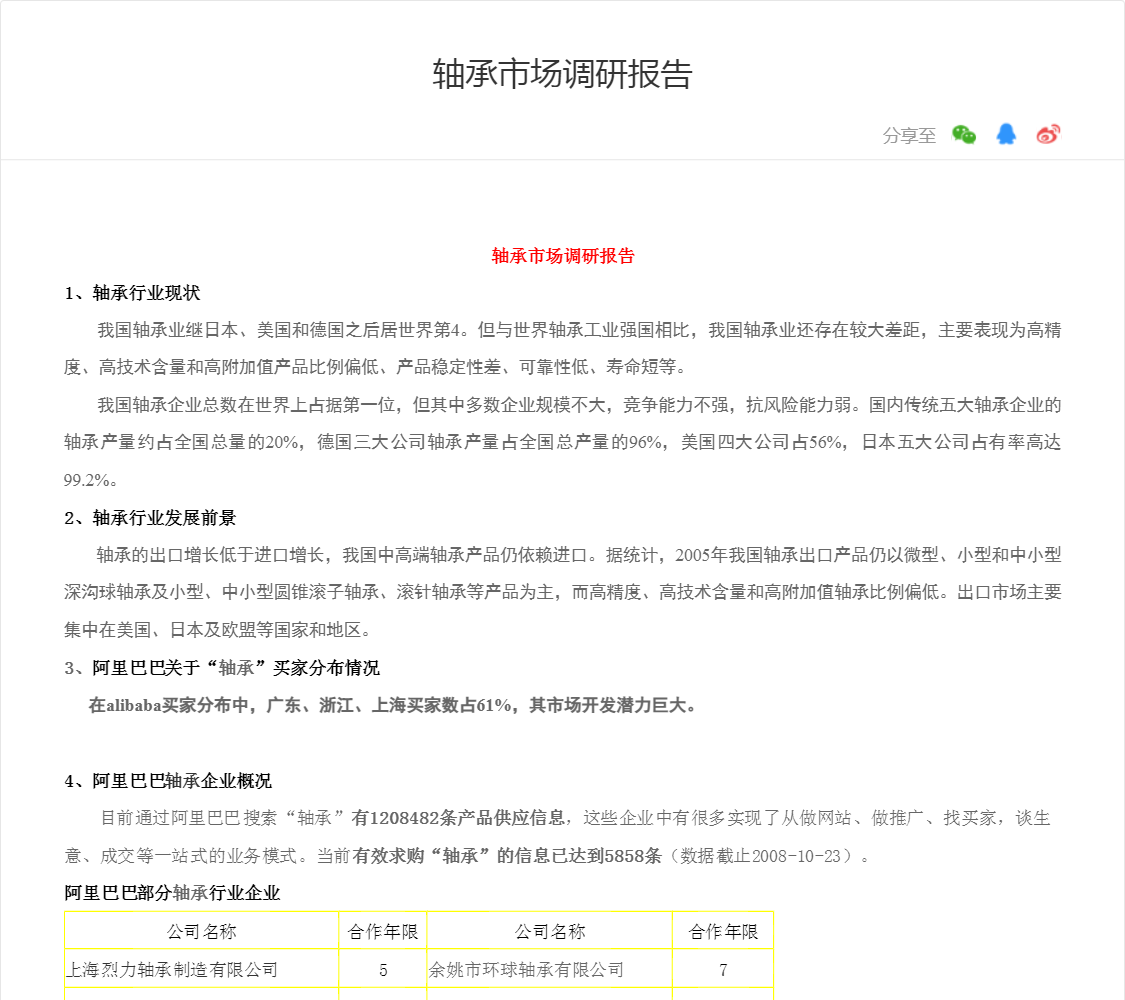Click the paragraph beginning '我国轴承企业总数'

coord(562,442)
